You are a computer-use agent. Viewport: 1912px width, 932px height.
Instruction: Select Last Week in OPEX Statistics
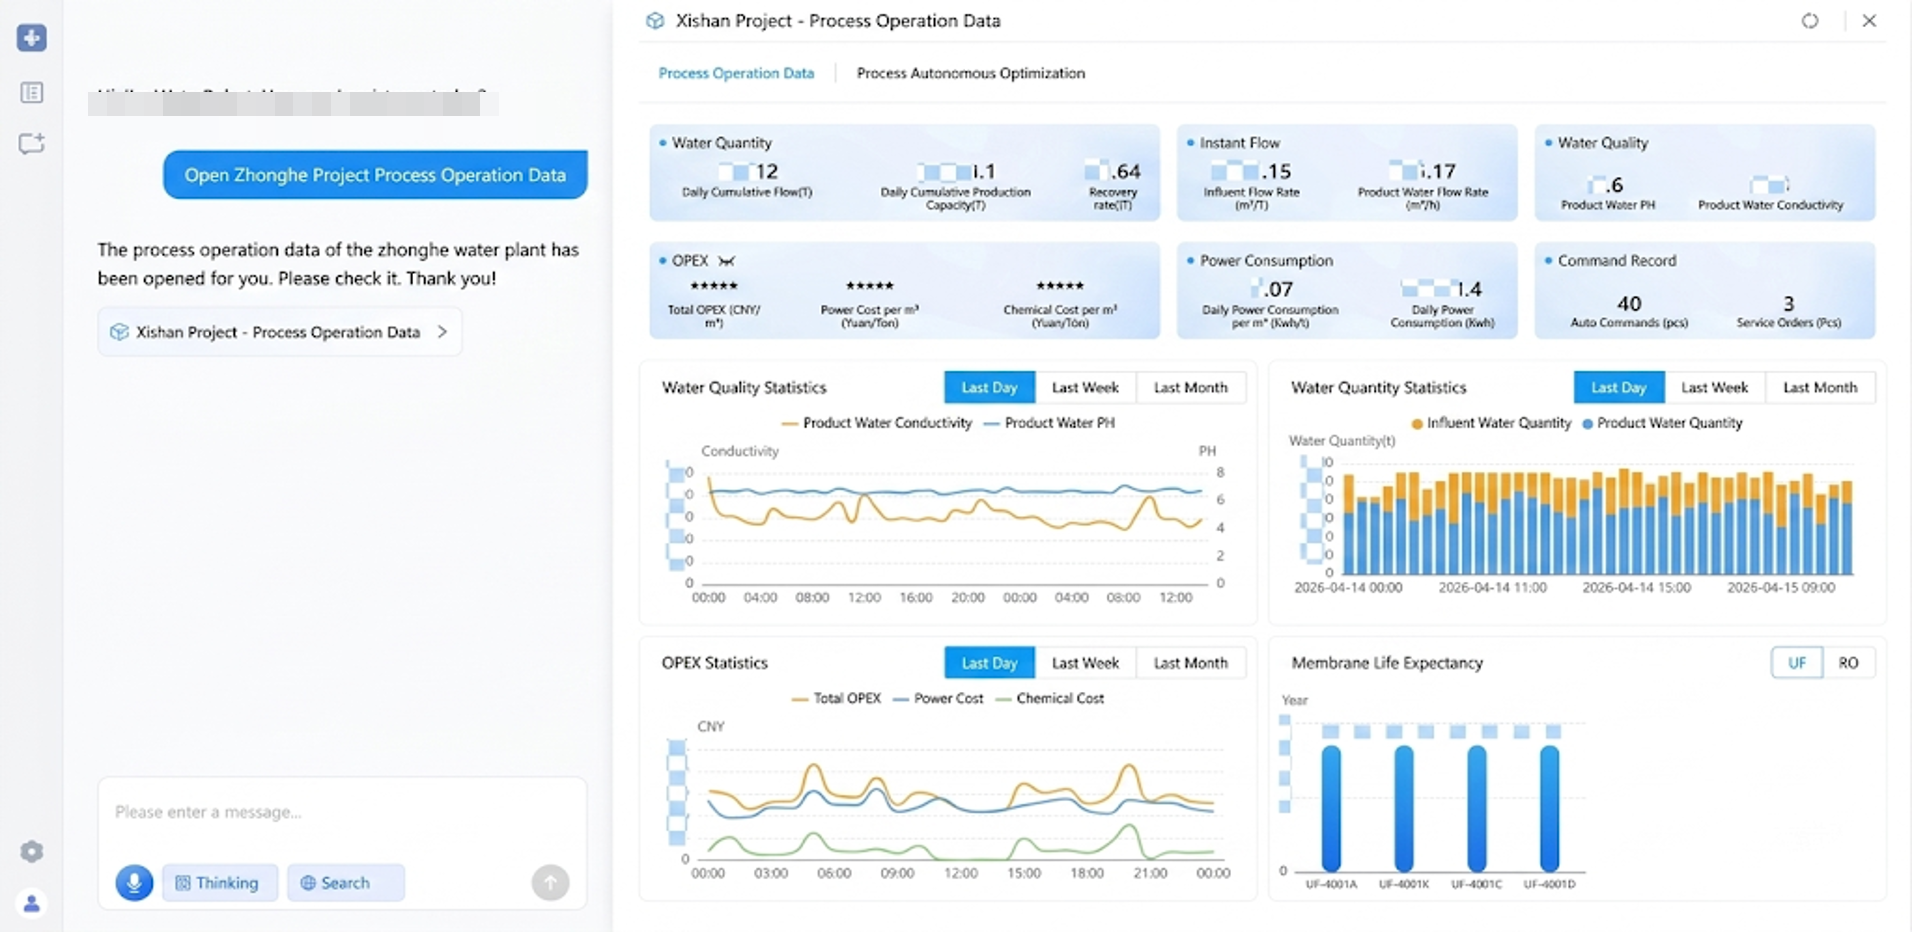pyautogui.click(x=1085, y=663)
